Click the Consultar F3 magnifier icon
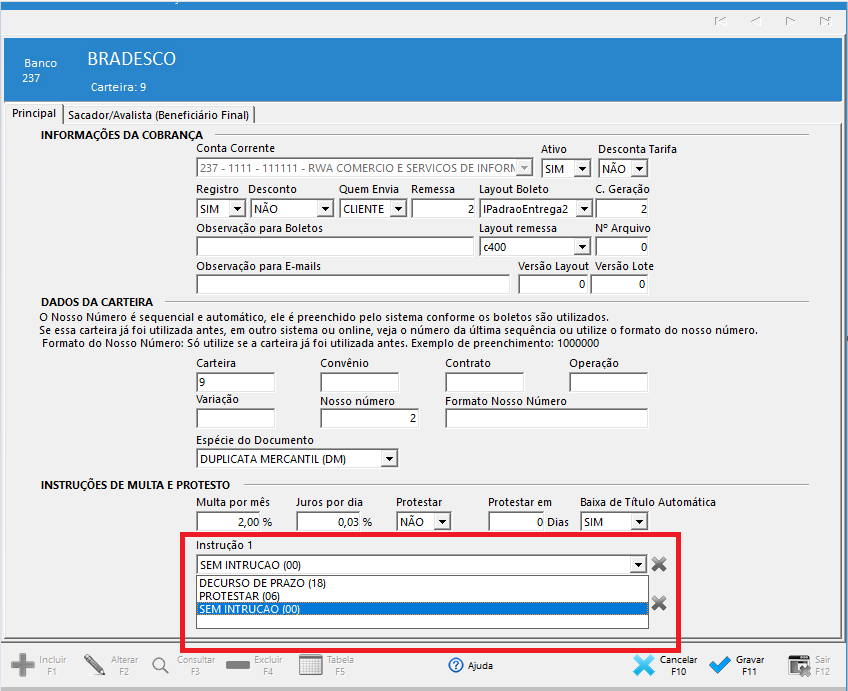 pos(160,666)
